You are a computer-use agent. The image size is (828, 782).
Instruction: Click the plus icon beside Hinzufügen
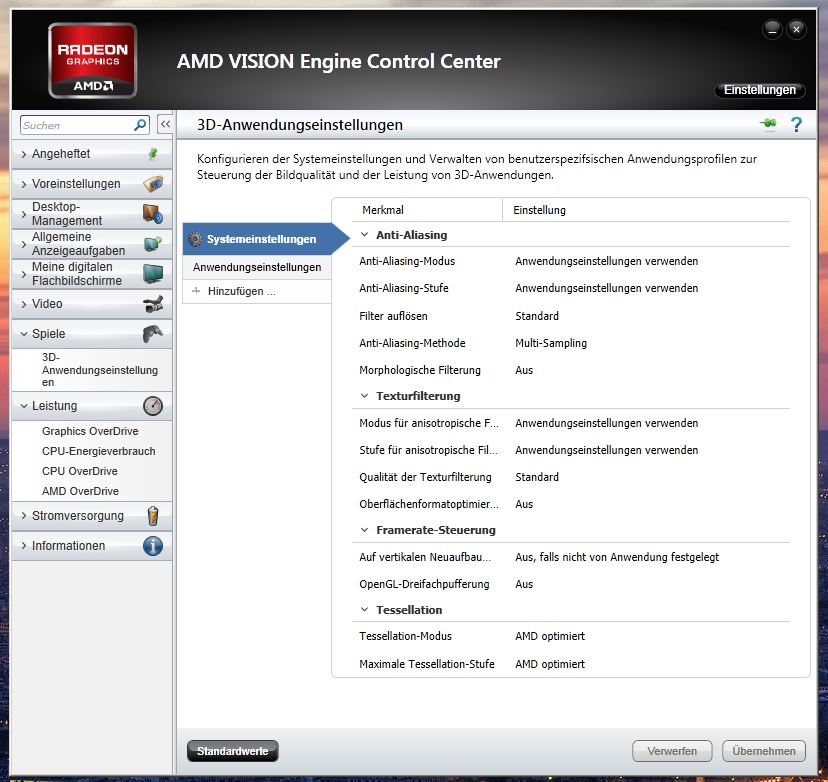196,291
